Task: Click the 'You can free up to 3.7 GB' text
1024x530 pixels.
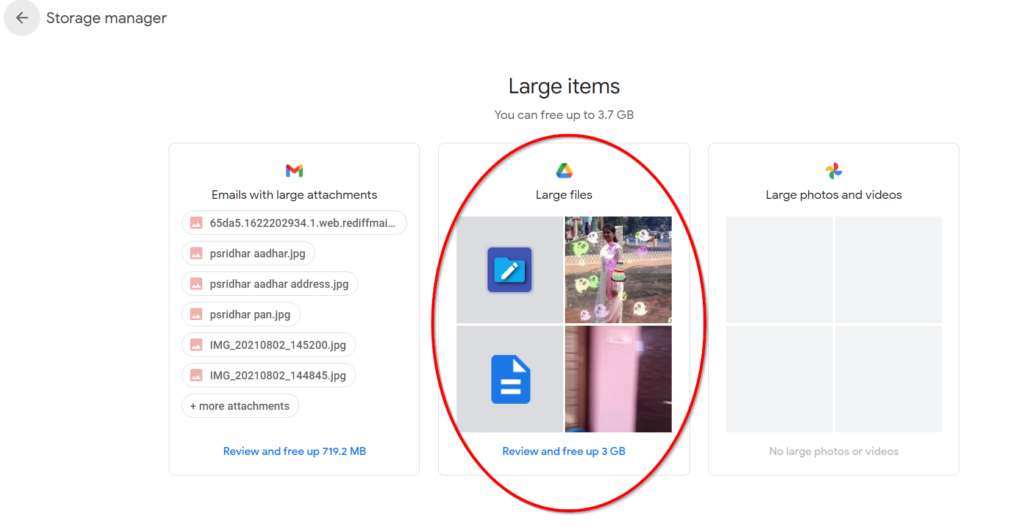Action: pos(564,115)
